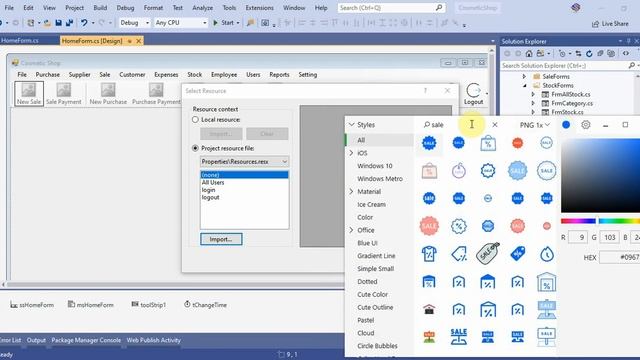Image resolution: width=640 pixels, height=360 pixels.
Task: Click the hue rainbow slider
Action: (600, 221)
